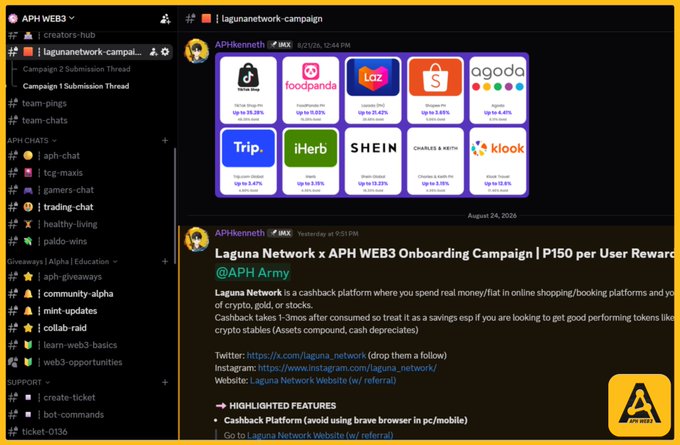Screen dimensions: 680x445
Task: Click the IMX server tag on 8/21/26 message
Action: (x=280, y=45)
